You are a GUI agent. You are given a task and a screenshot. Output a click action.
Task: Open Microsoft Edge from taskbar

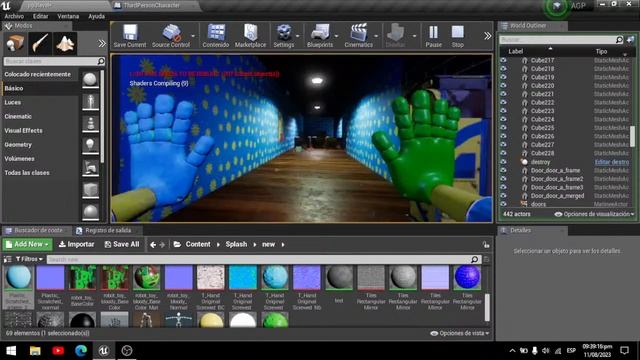point(81,351)
